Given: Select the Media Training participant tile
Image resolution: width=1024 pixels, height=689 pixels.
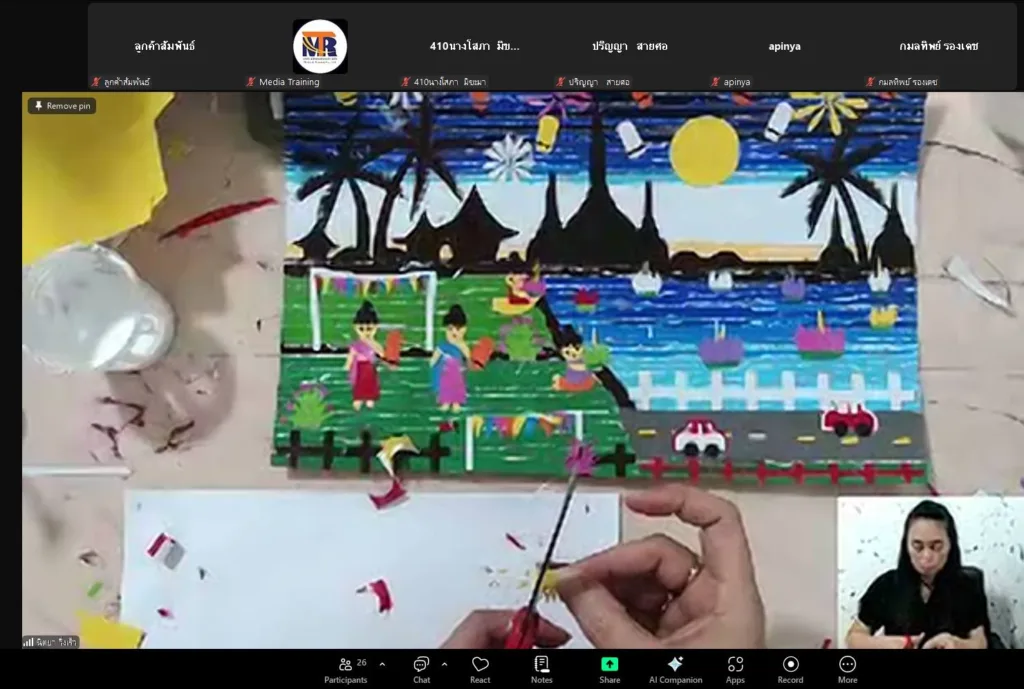Looking at the screenshot, I should tap(320, 46).
